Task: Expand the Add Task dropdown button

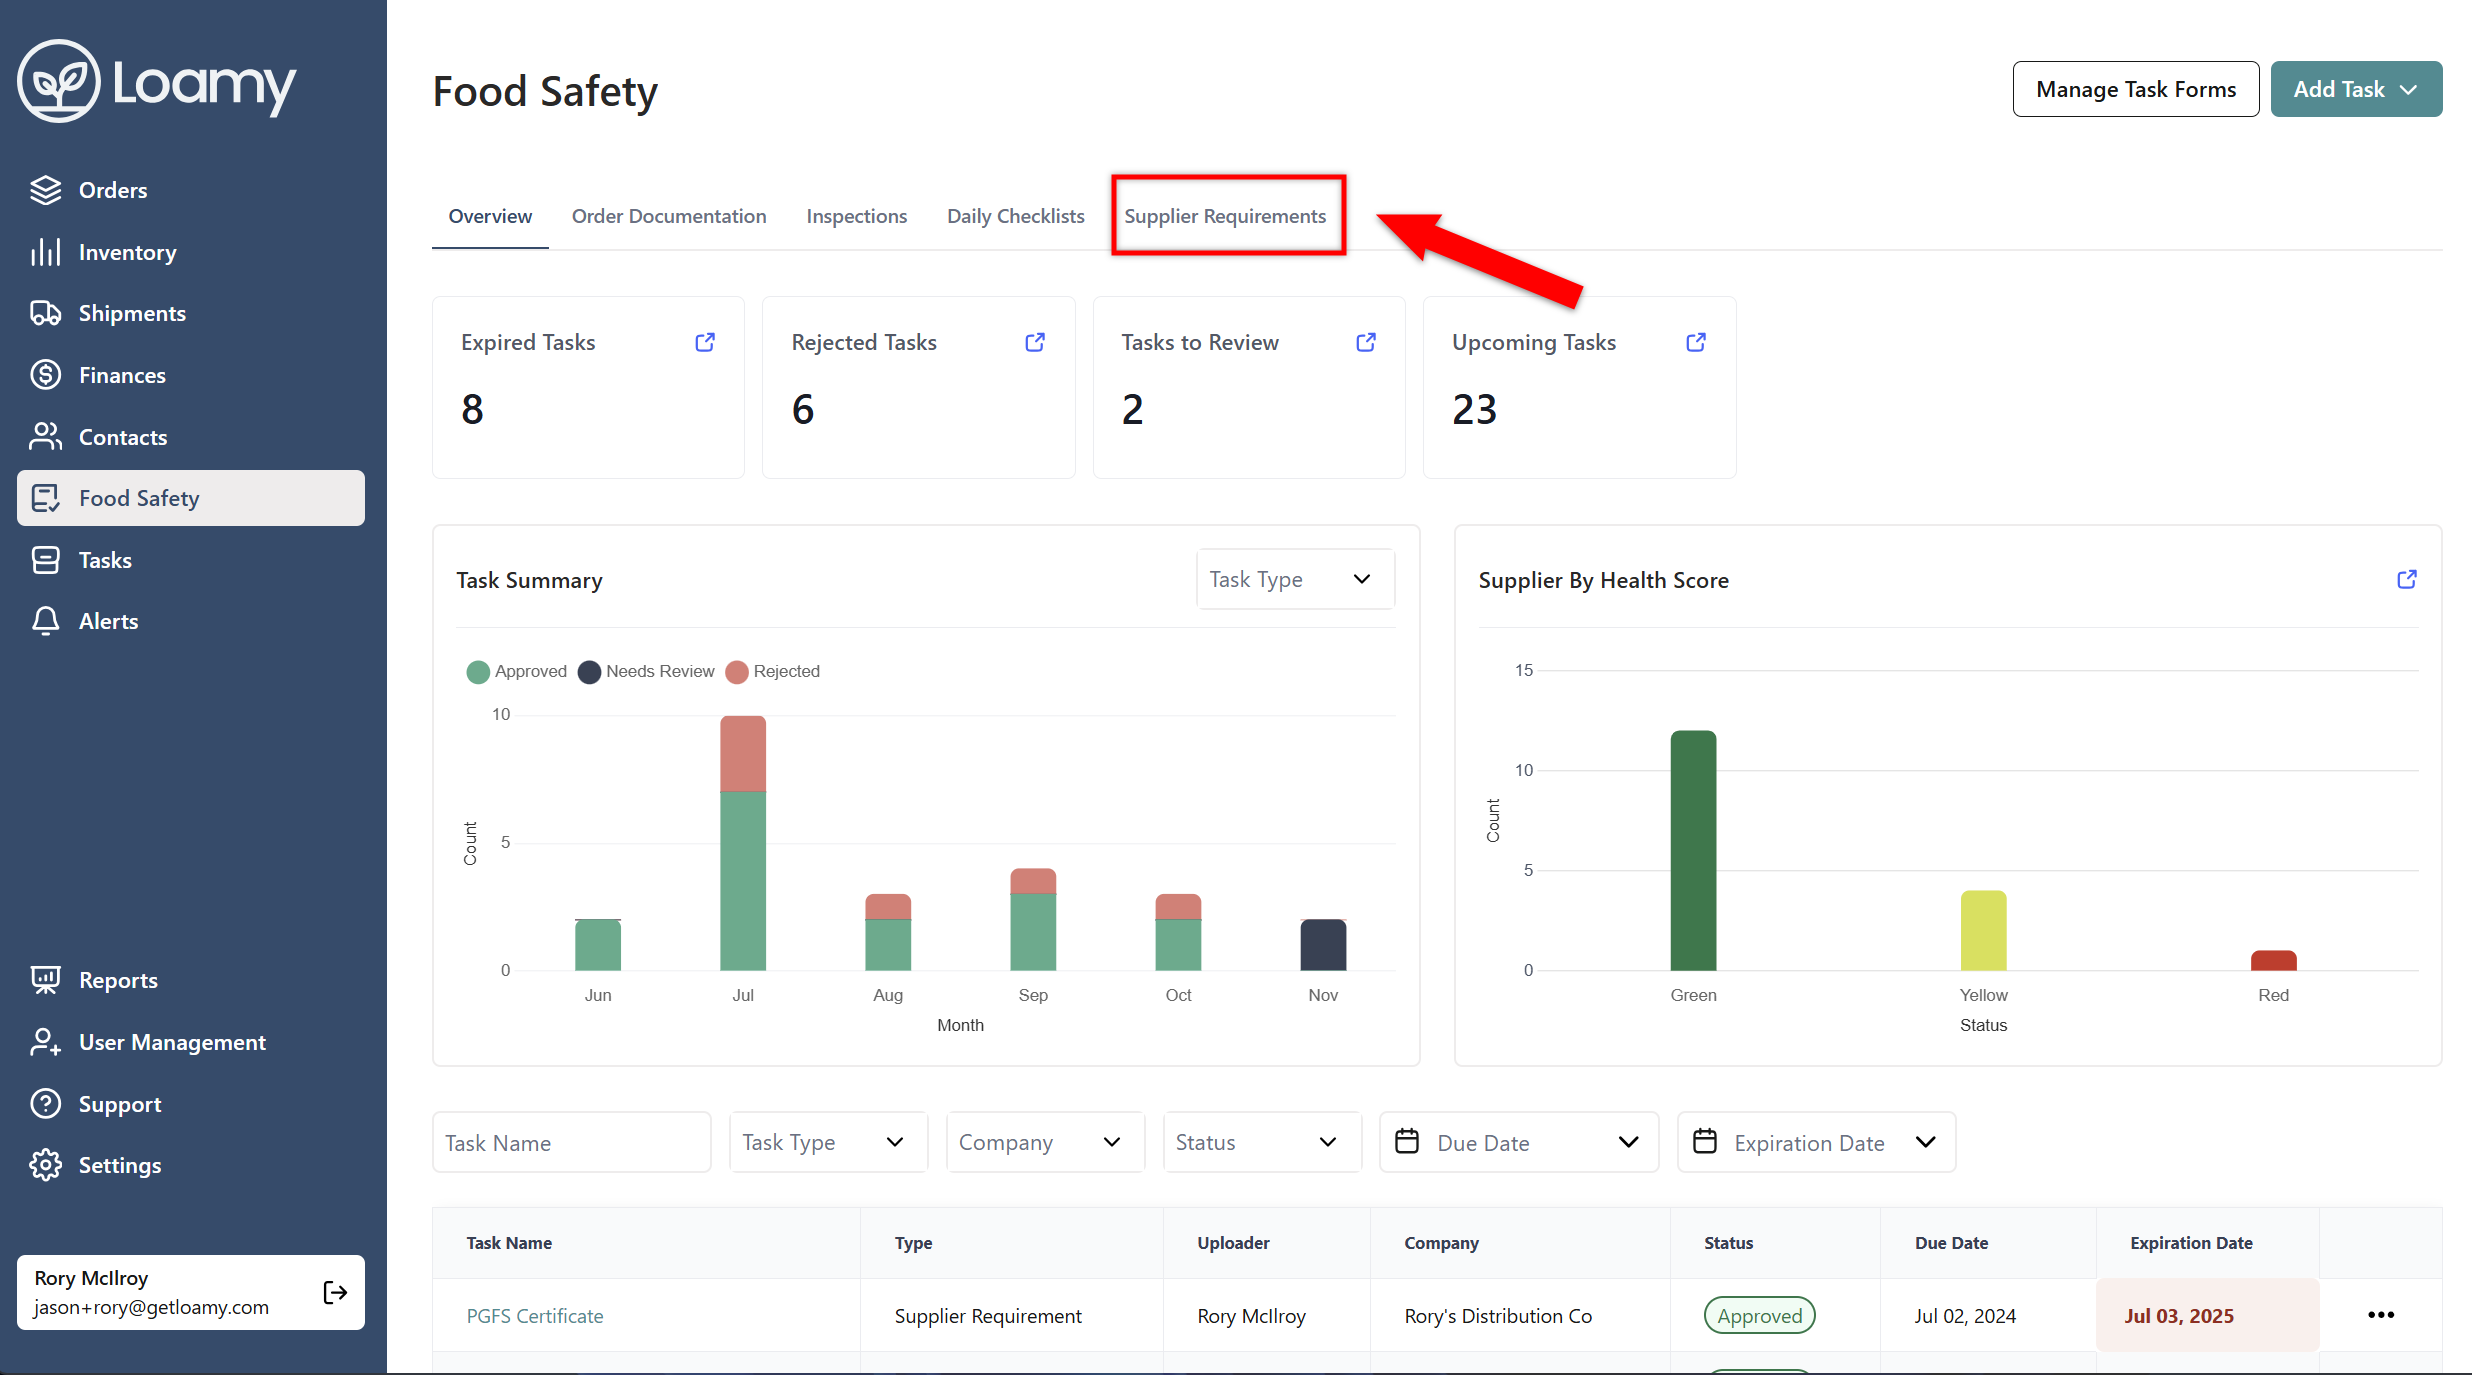Action: (2355, 89)
